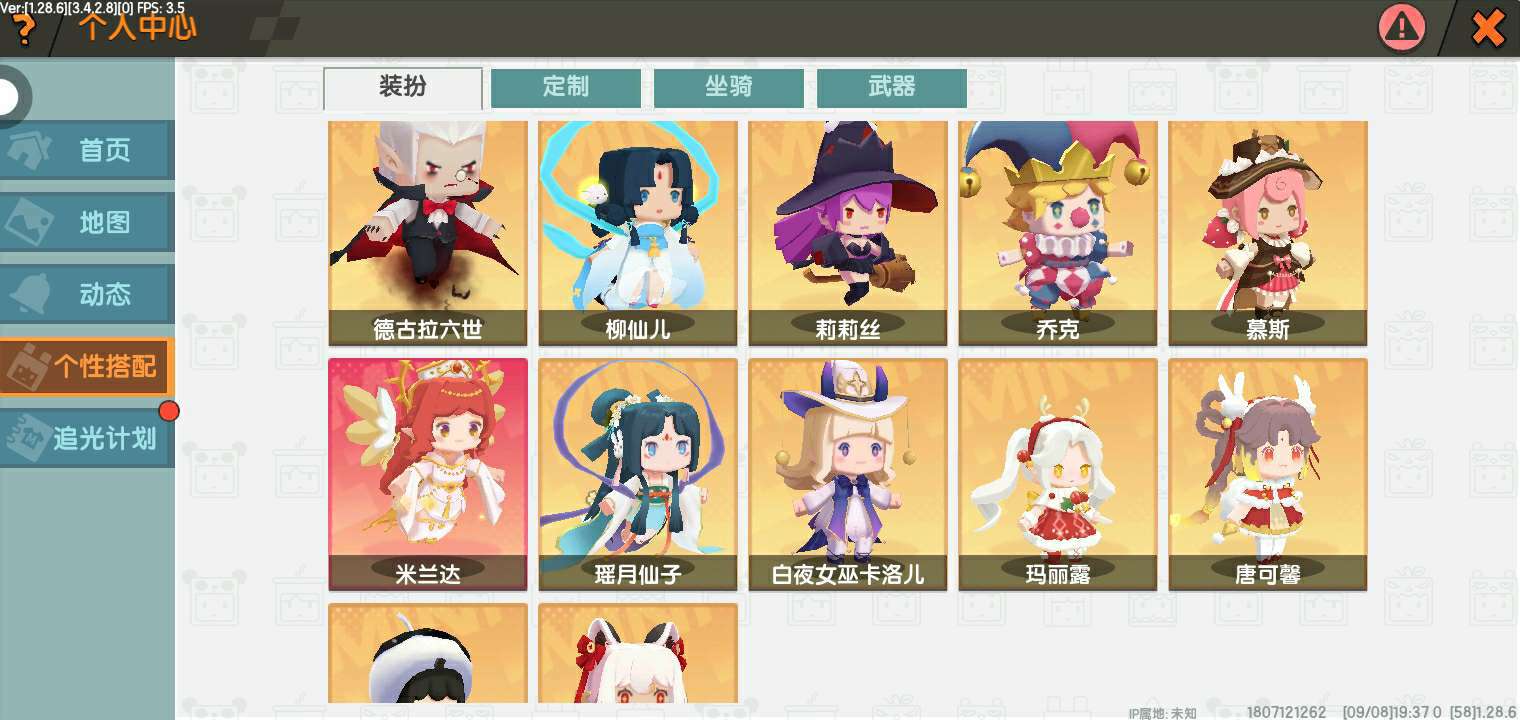Switch to the 定制 tab
The image size is (1520, 720).
pos(566,87)
